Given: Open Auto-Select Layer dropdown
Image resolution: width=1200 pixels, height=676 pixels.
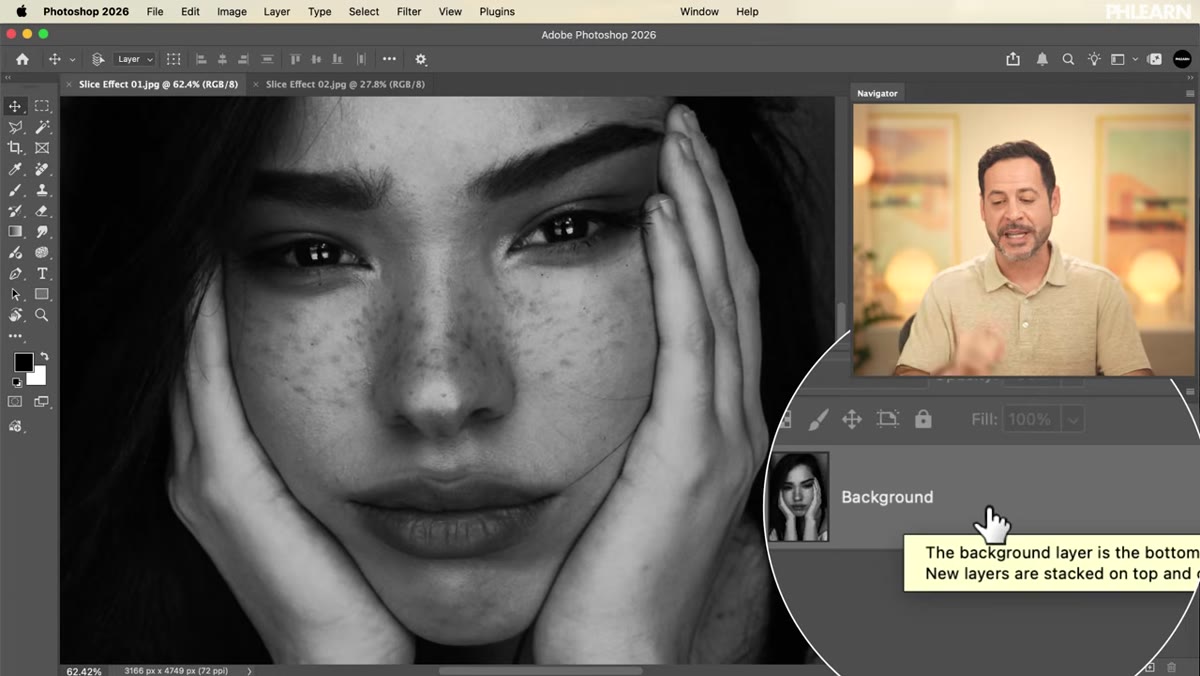Looking at the screenshot, I should 135,59.
